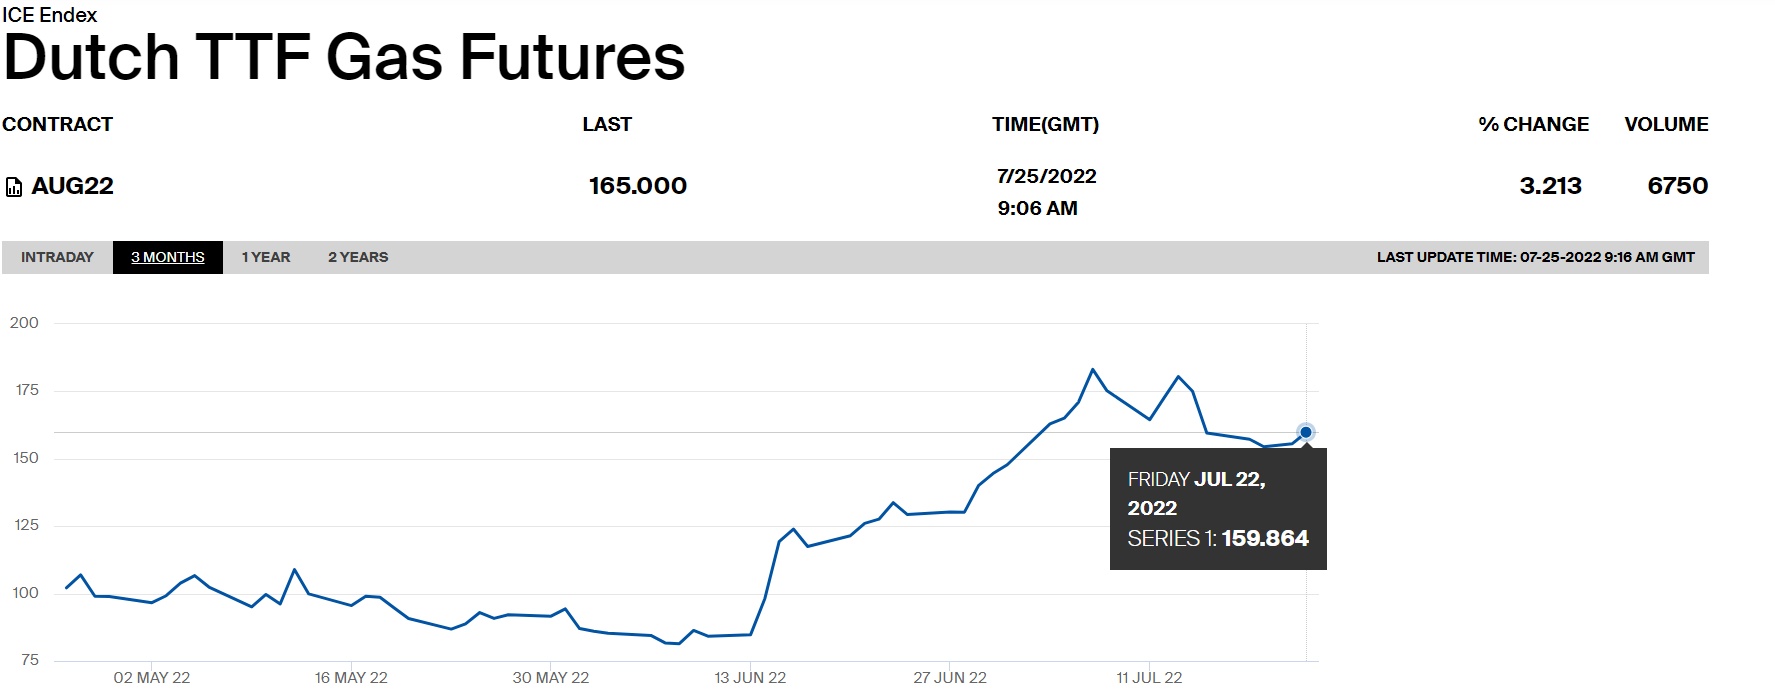
Task: Click the 27 JUN 22 axis label
Action: tap(950, 678)
